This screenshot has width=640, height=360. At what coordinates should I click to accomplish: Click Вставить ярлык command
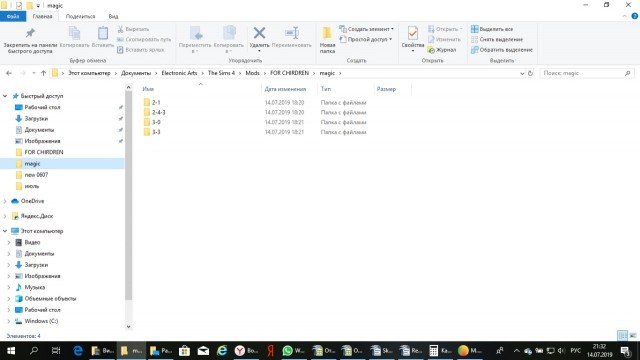click(141, 50)
